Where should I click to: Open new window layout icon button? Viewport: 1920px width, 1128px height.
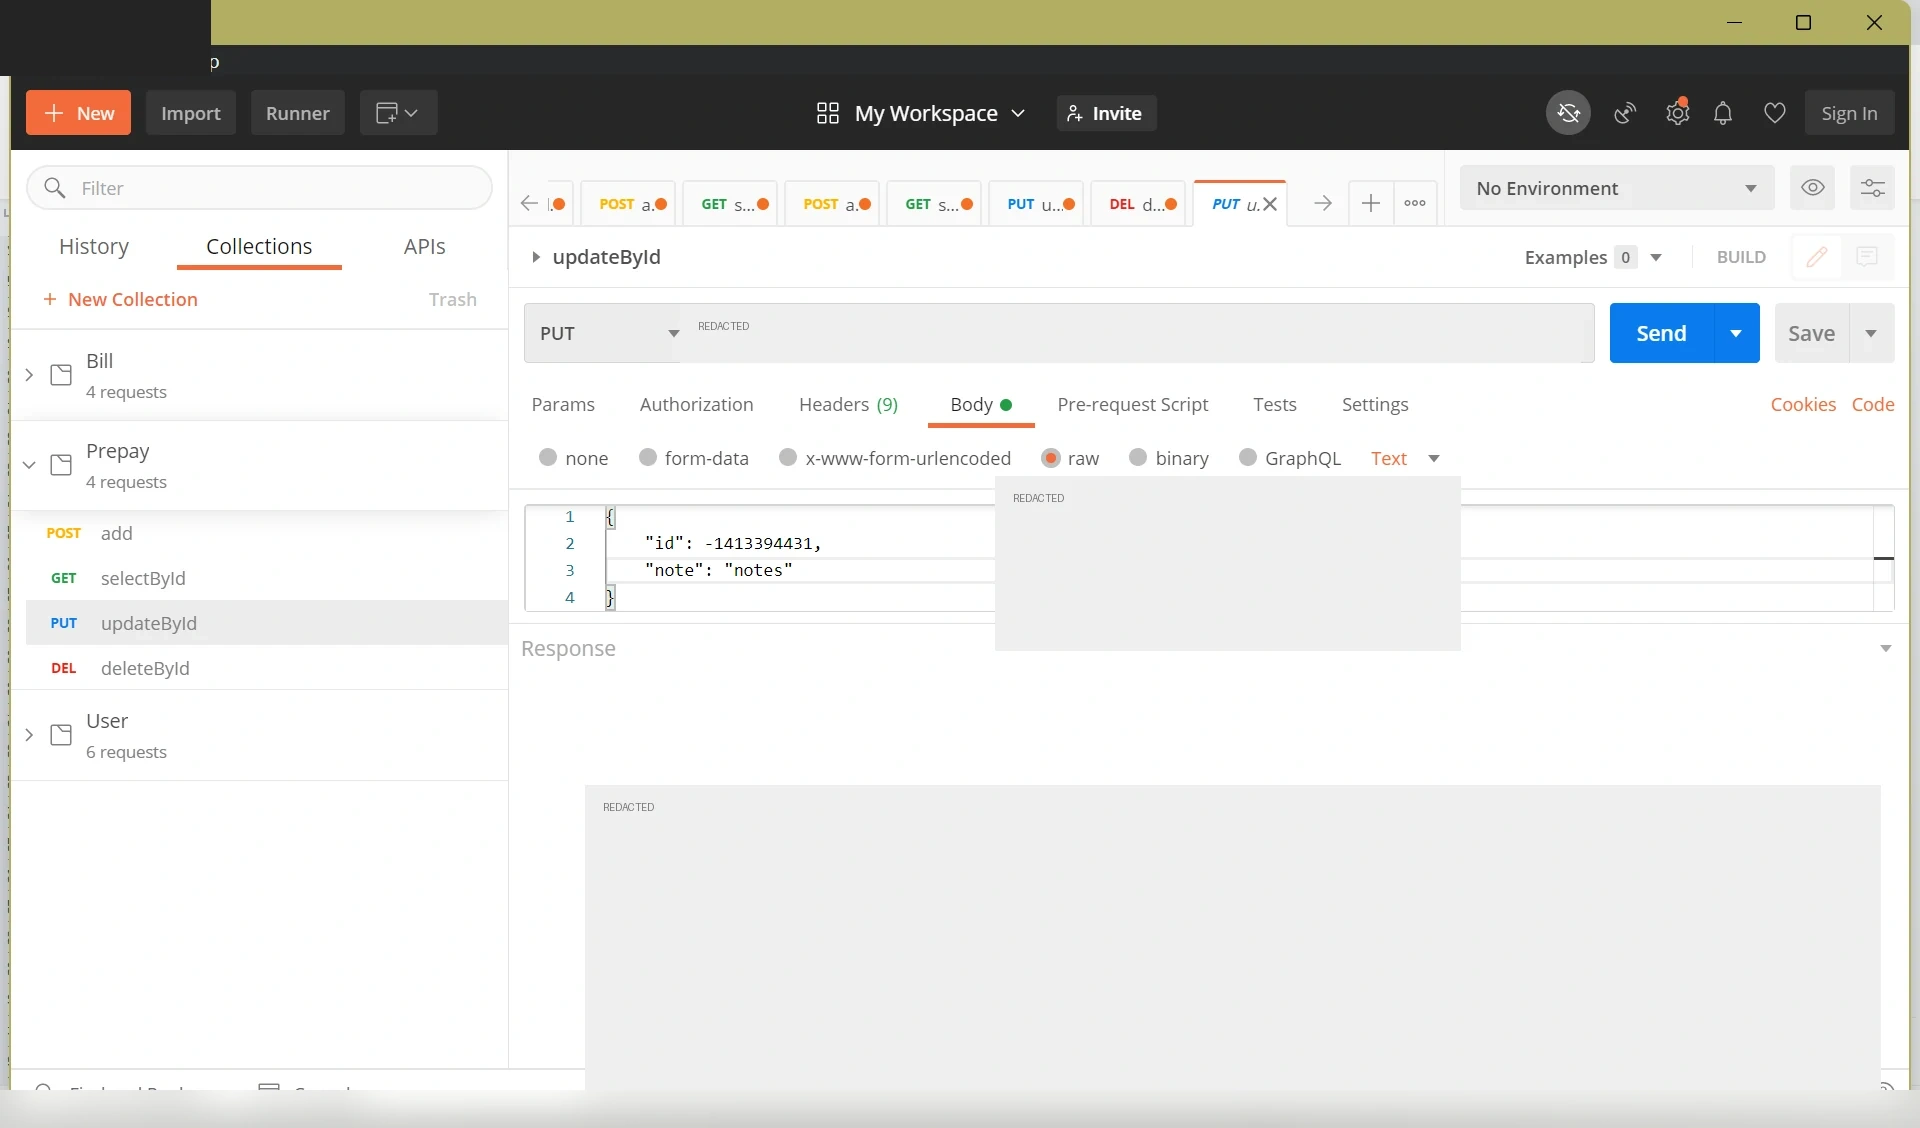click(x=397, y=113)
